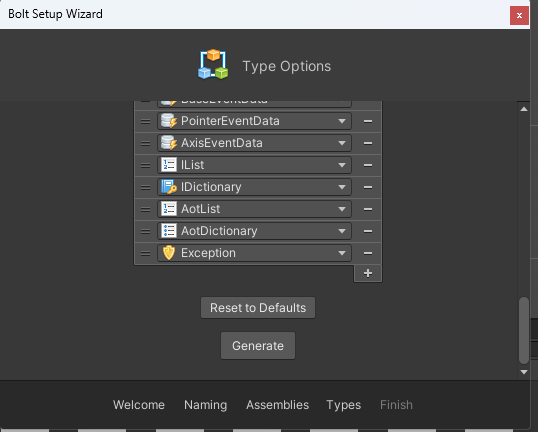Click the AotList numbered list icon
Viewport: 538px width, 432px height.
tap(169, 209)
